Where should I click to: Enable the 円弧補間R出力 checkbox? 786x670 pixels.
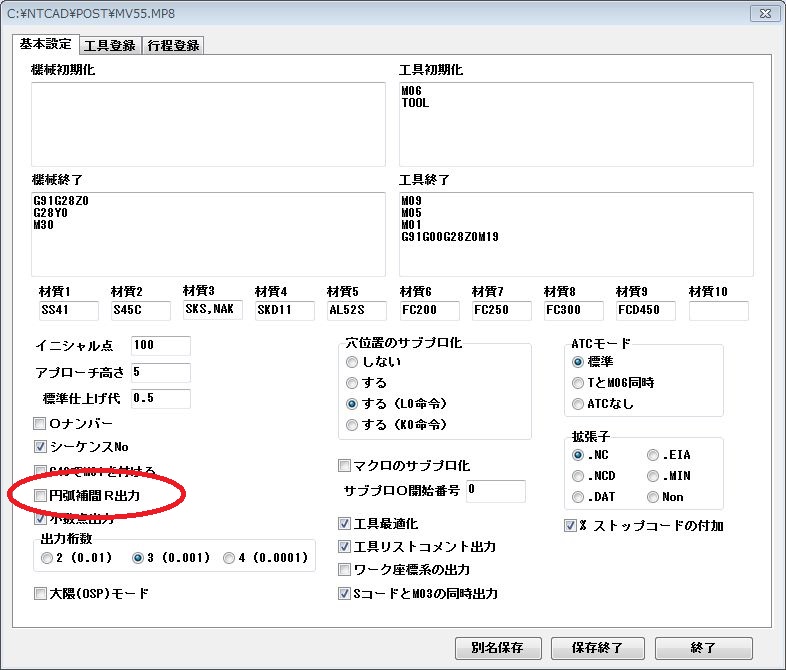point(40,496)
